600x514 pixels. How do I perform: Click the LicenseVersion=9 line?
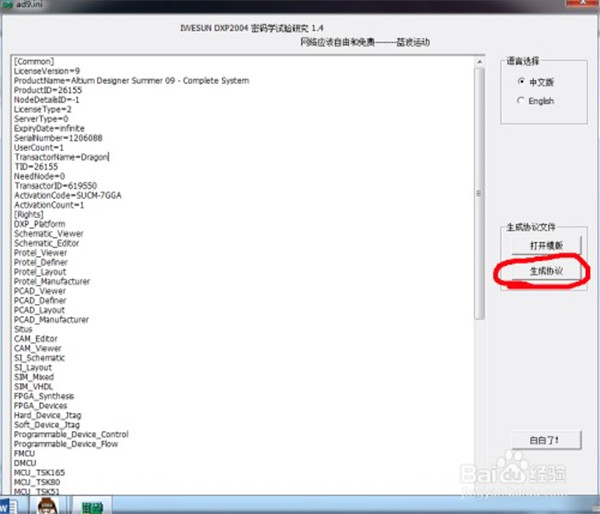47,71
